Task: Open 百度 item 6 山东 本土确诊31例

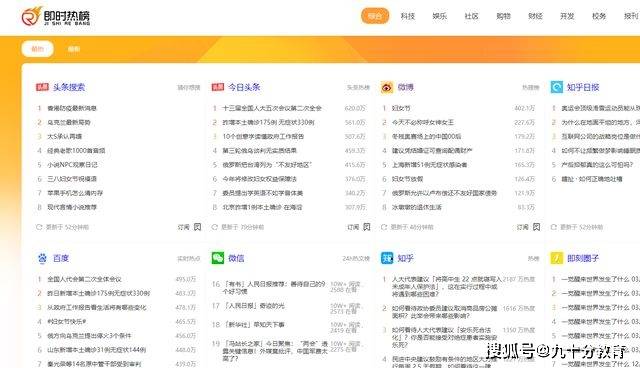Action: [x=97, y=350]
